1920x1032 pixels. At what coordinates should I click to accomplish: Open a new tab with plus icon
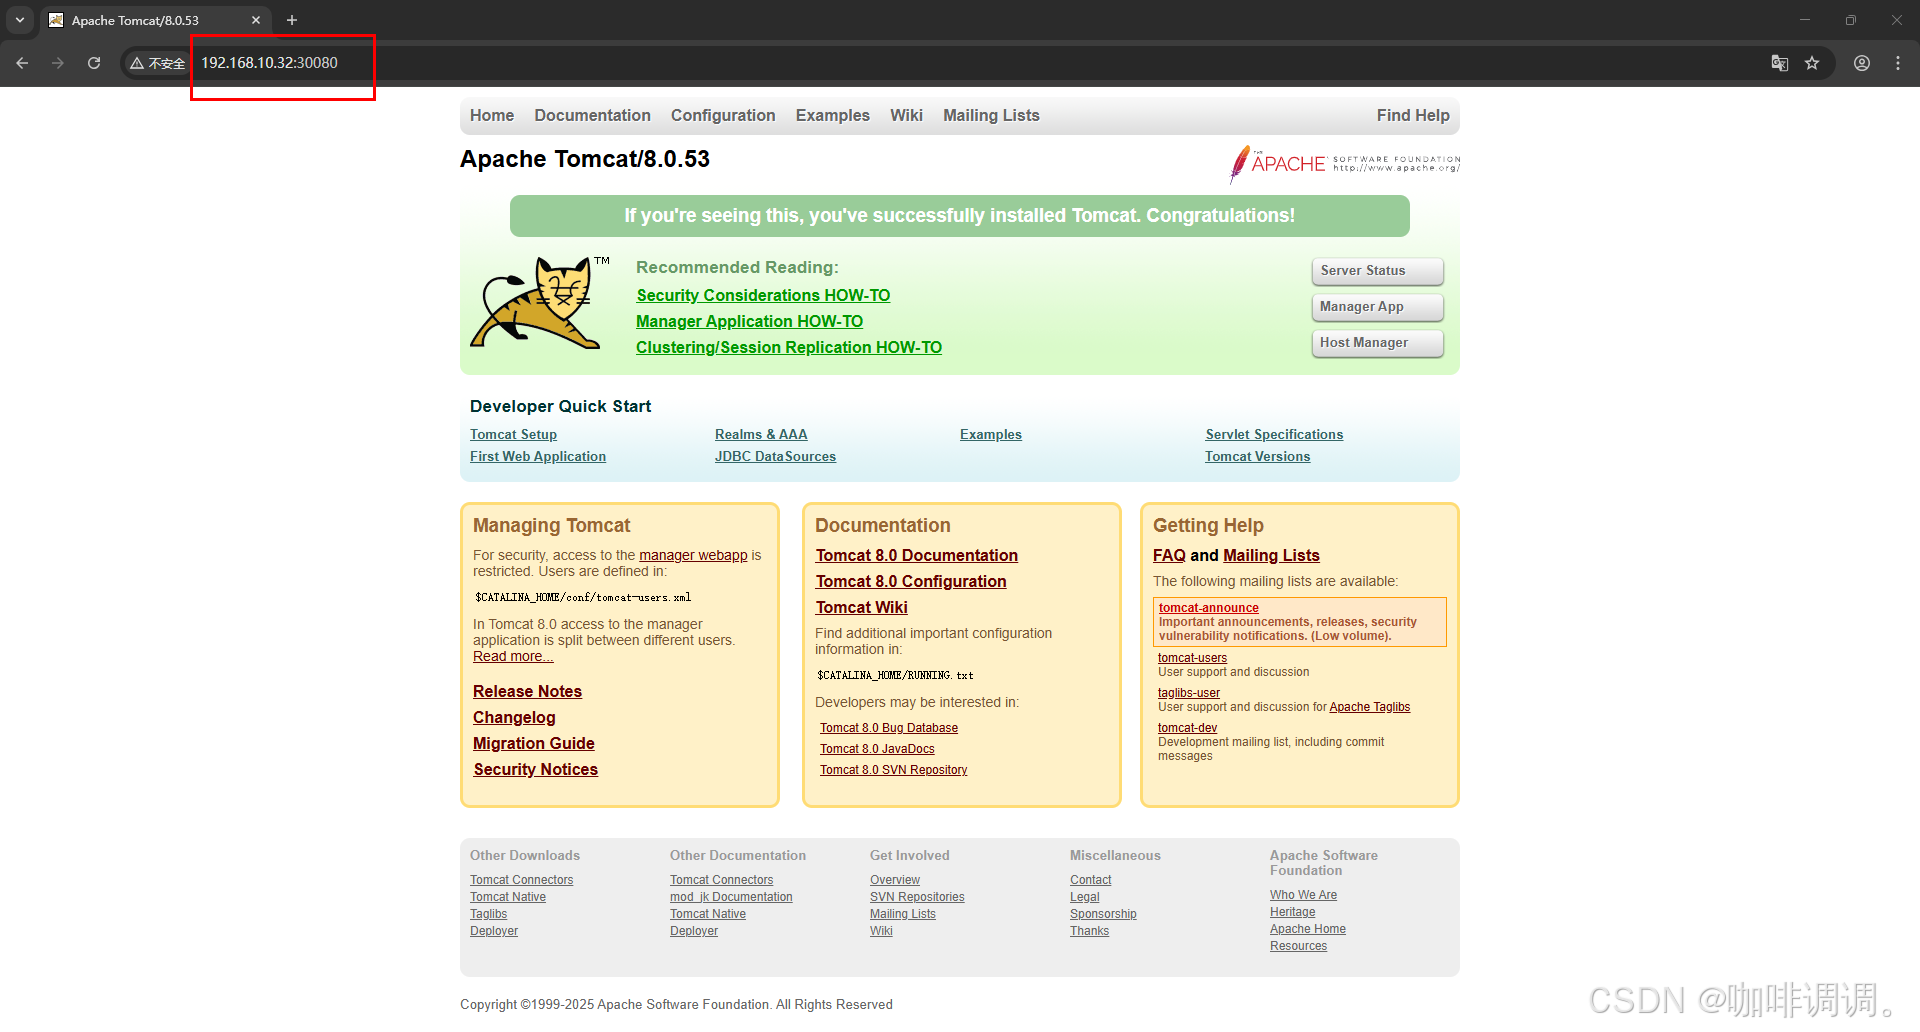[292, 20]
